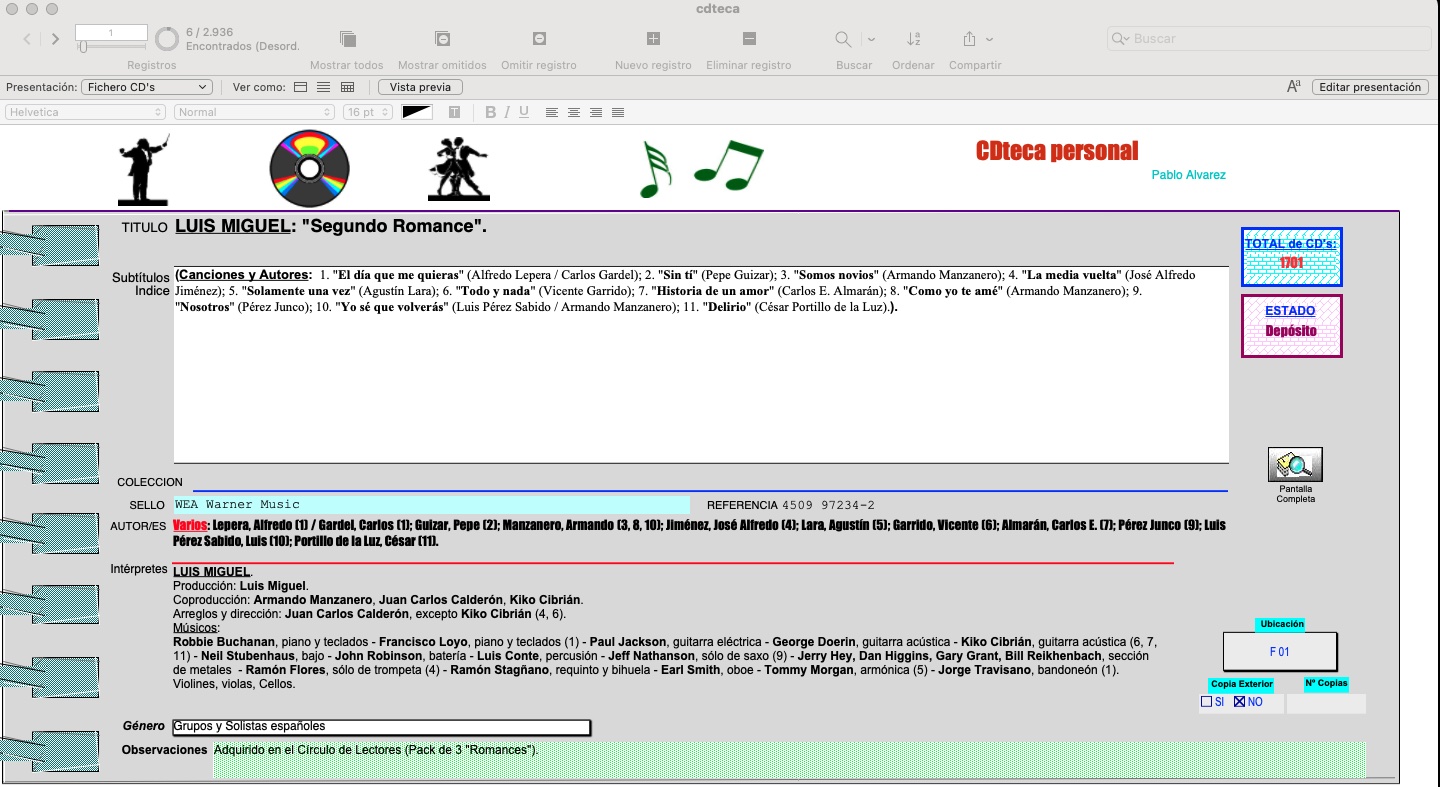Screen dimensions: 1440x787
Task: Open the Presentación Fichero CD's dropdown
Action: point(146,87)
